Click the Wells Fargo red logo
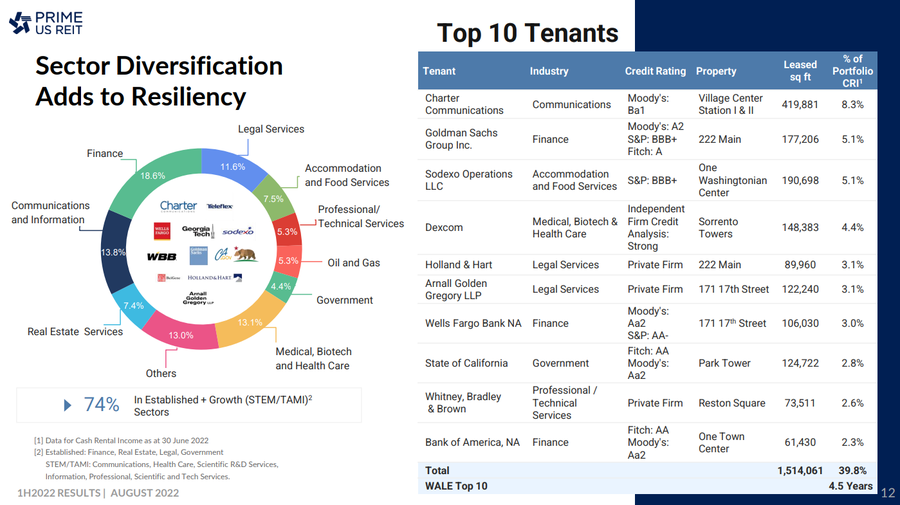This screenshot has height=505, width=900. click(162, 231)
